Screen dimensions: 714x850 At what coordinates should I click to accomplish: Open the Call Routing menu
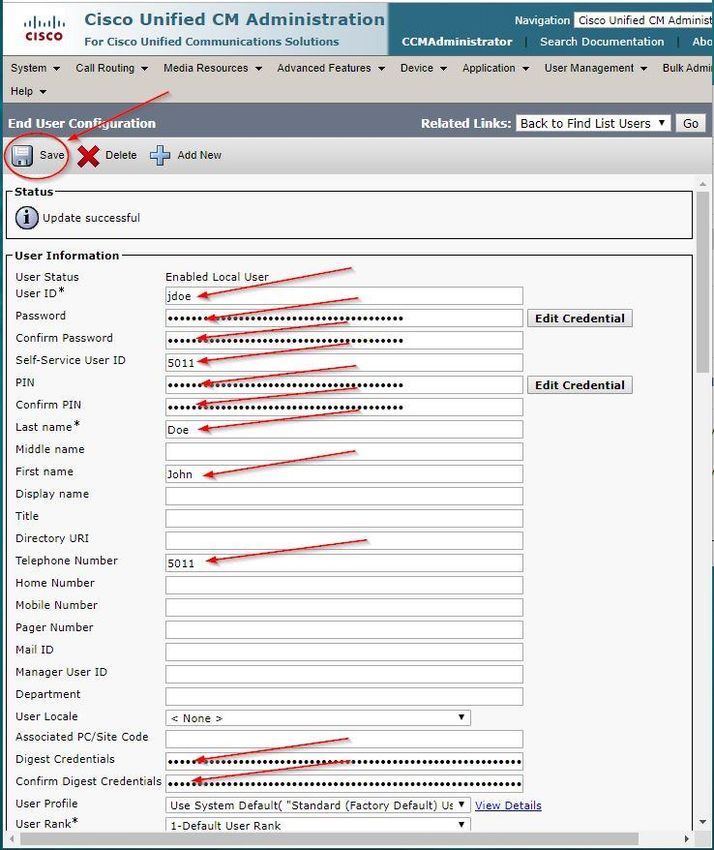112,68
